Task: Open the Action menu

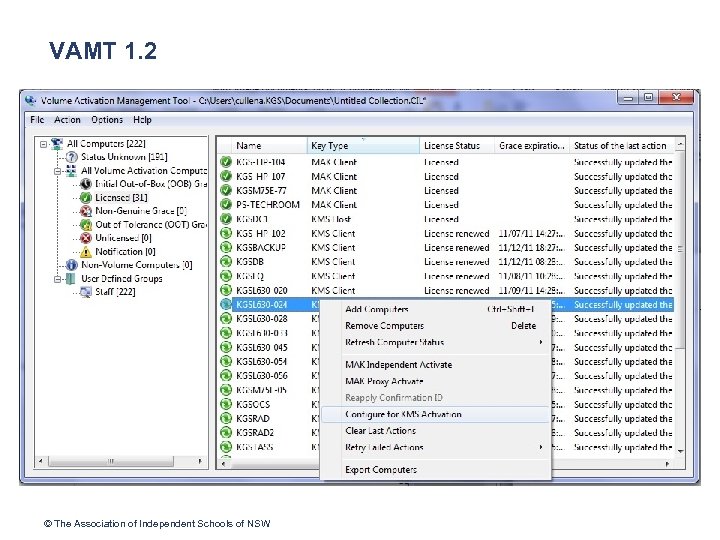Action: pyautogui.click(x=67, y=120)
